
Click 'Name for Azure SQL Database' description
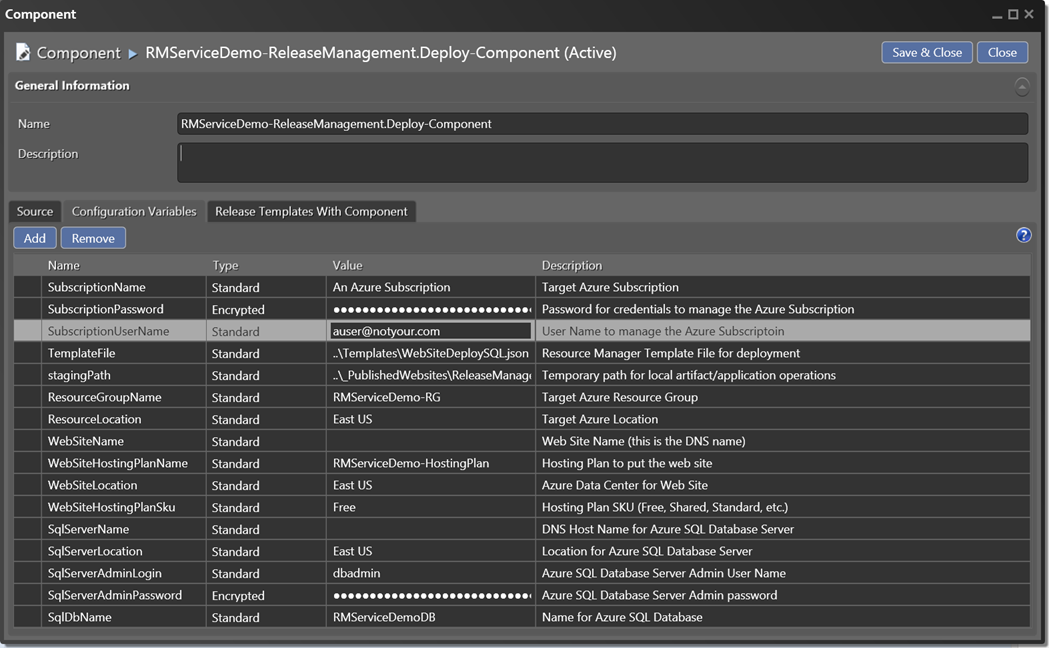(x=783, y=617)
